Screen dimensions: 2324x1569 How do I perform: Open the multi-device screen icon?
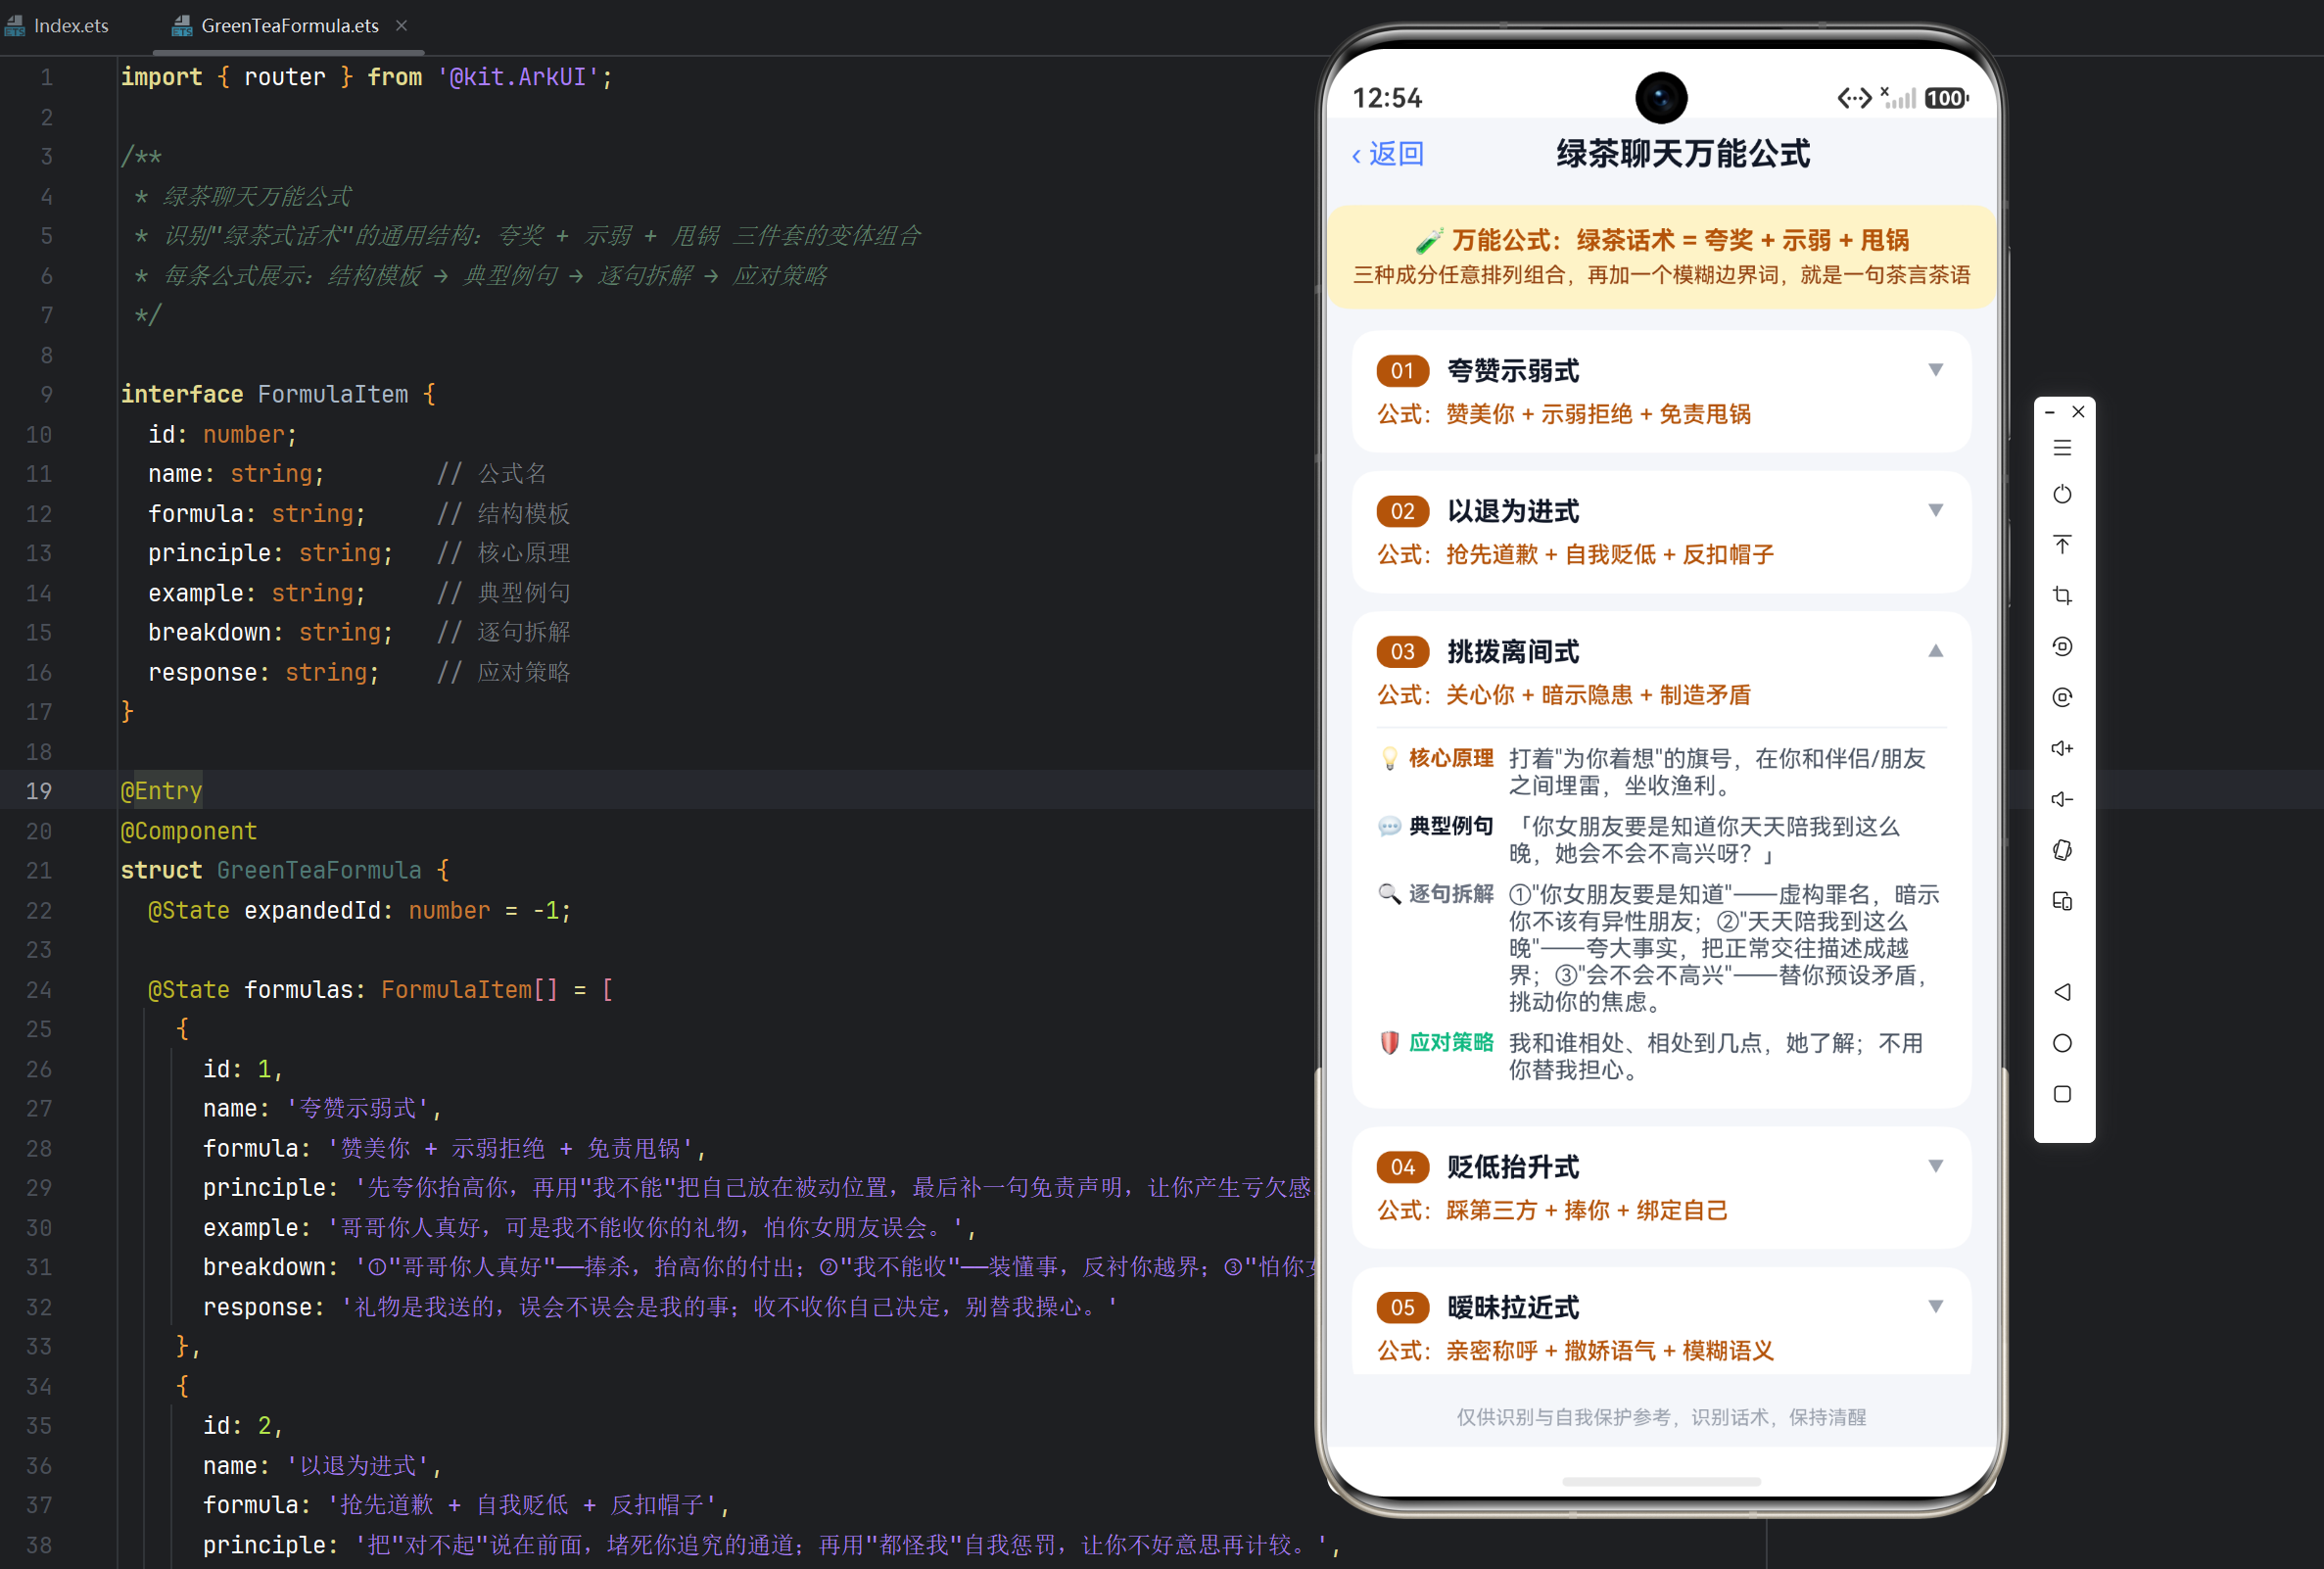pos(2062,901)
